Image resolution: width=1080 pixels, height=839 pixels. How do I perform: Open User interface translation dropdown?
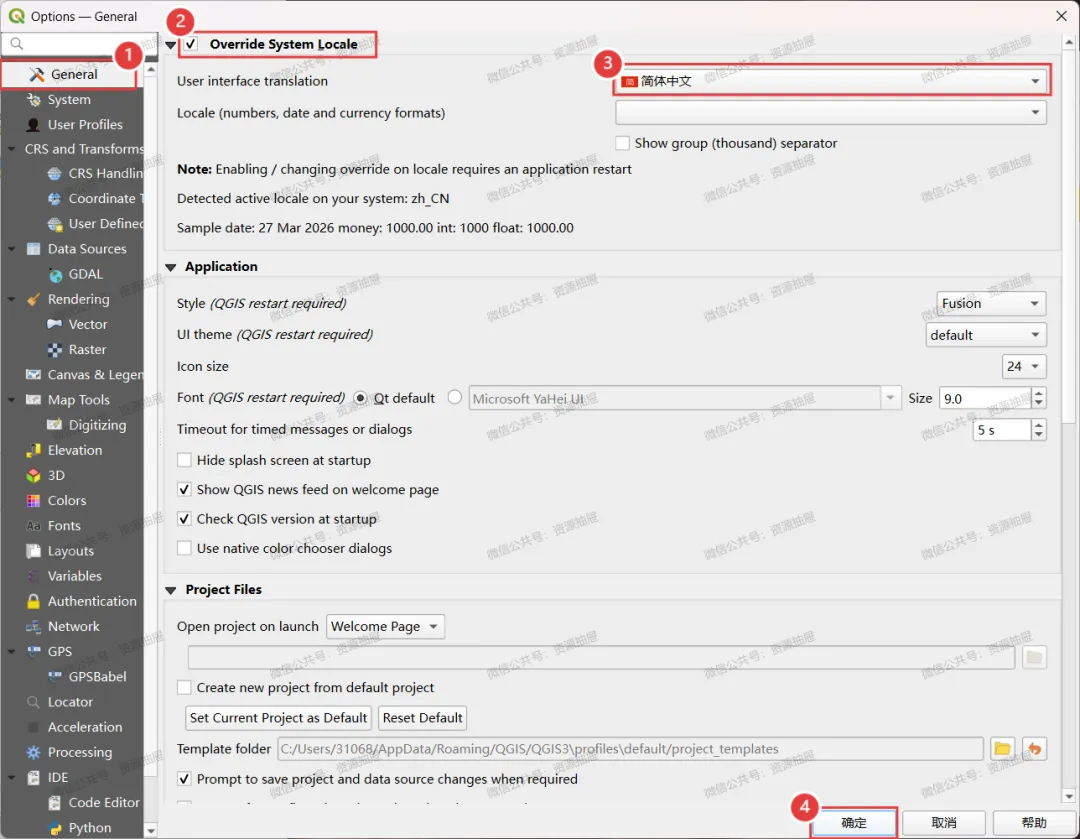tap(831, 81)
